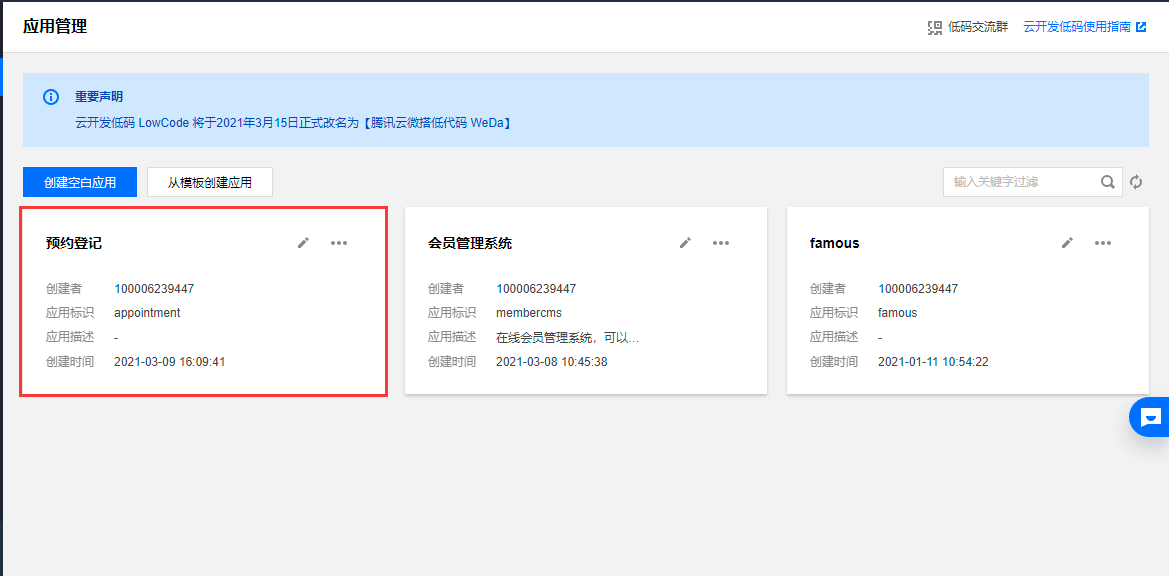
Task: Edit the 会员管理系统 app via pencil icon
Action: coord(685,243)
